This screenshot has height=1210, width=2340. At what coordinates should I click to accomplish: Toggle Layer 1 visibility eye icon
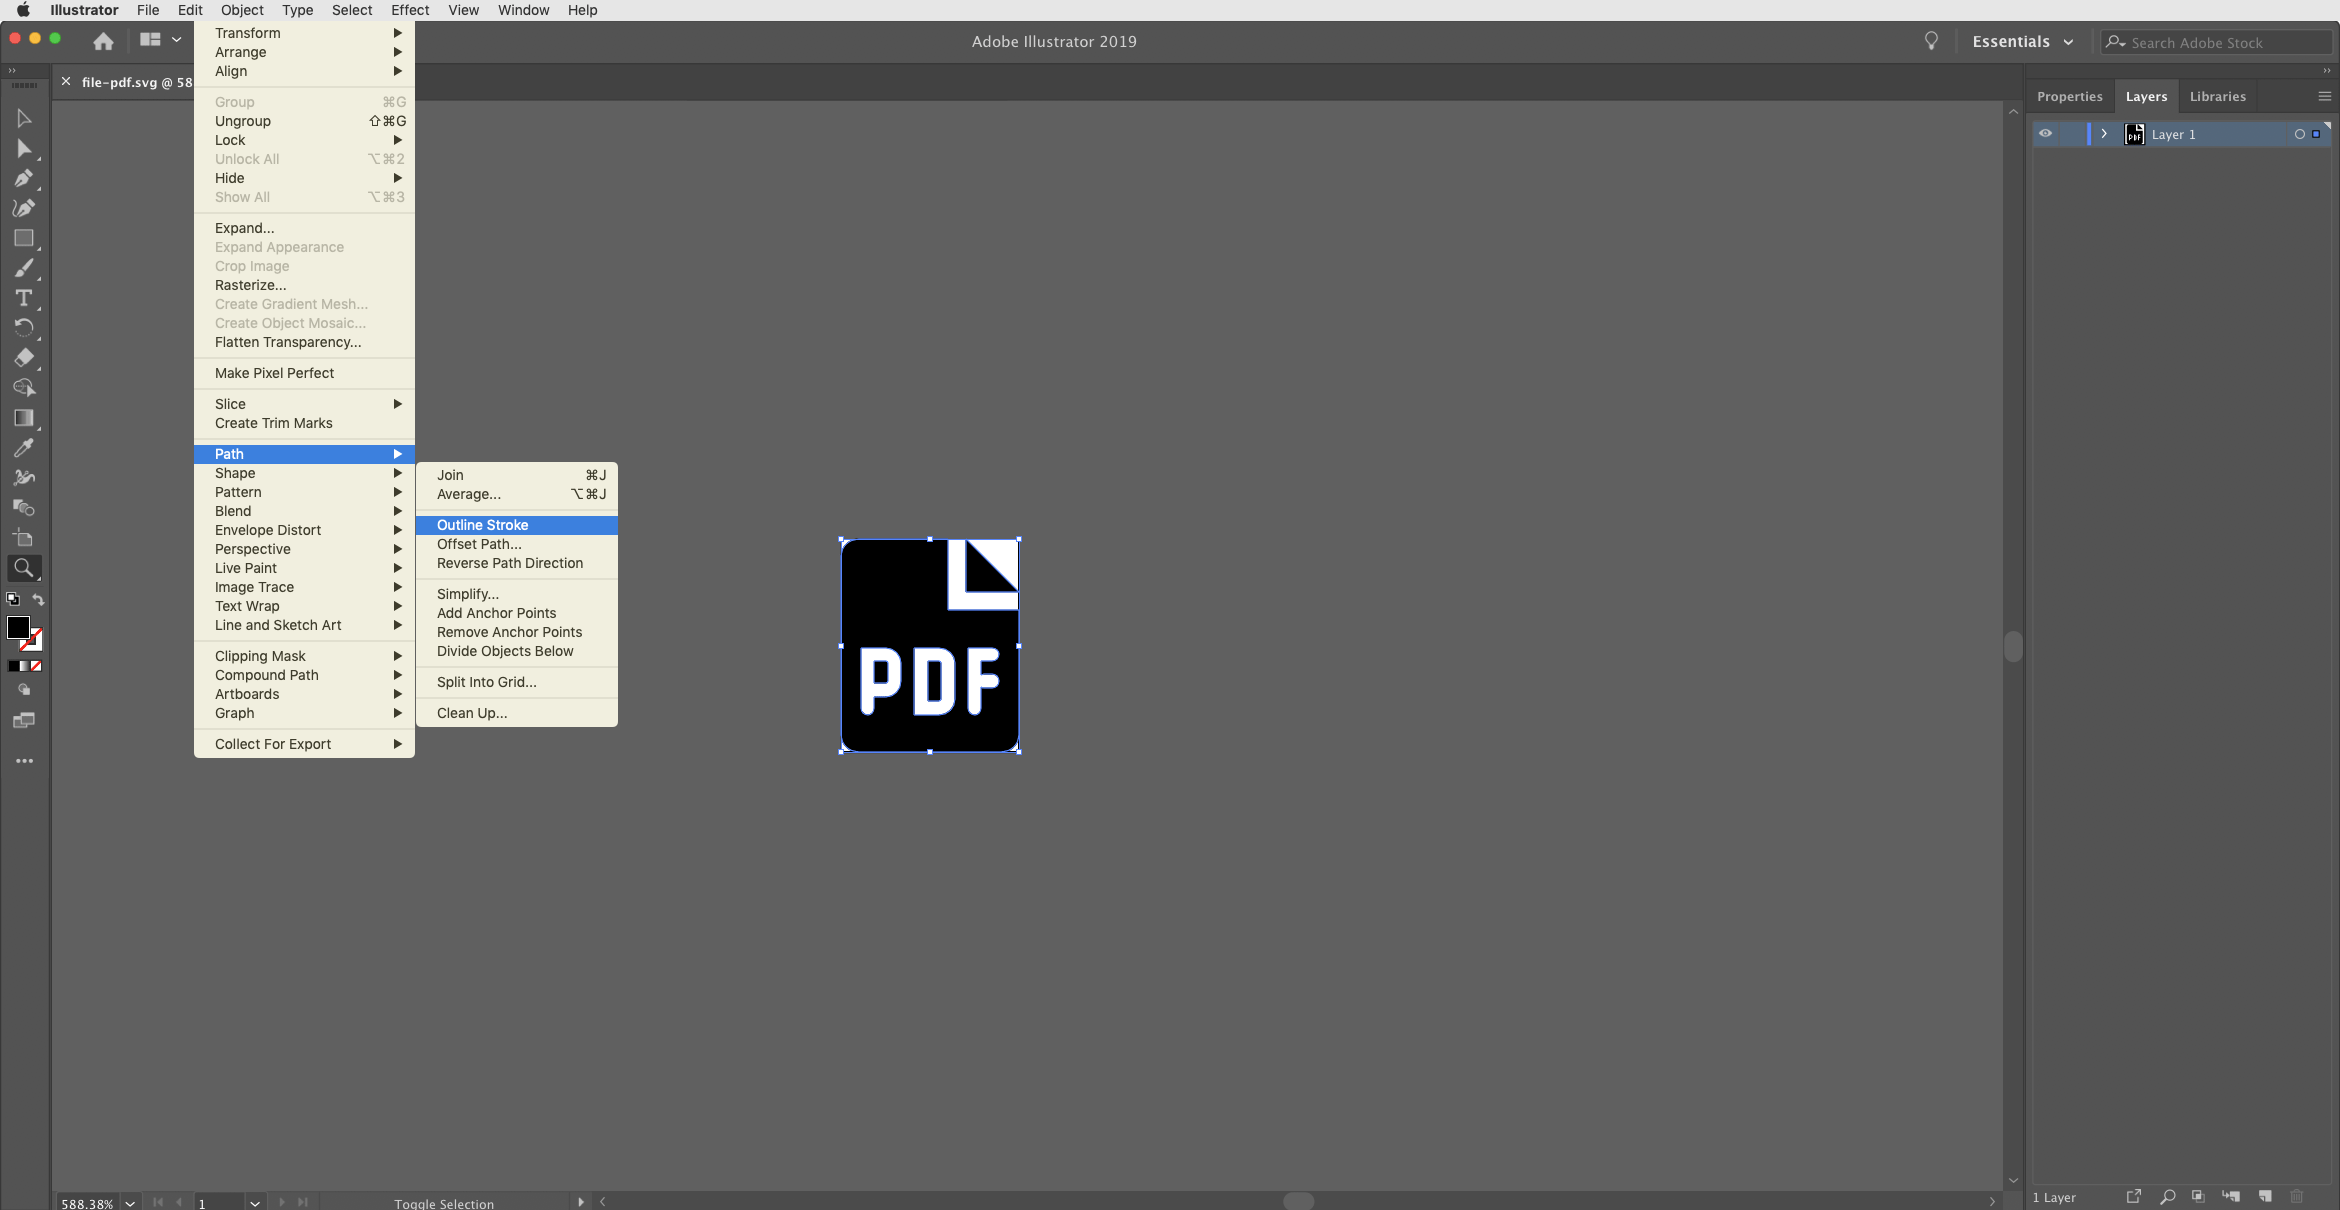[2045, 134]
